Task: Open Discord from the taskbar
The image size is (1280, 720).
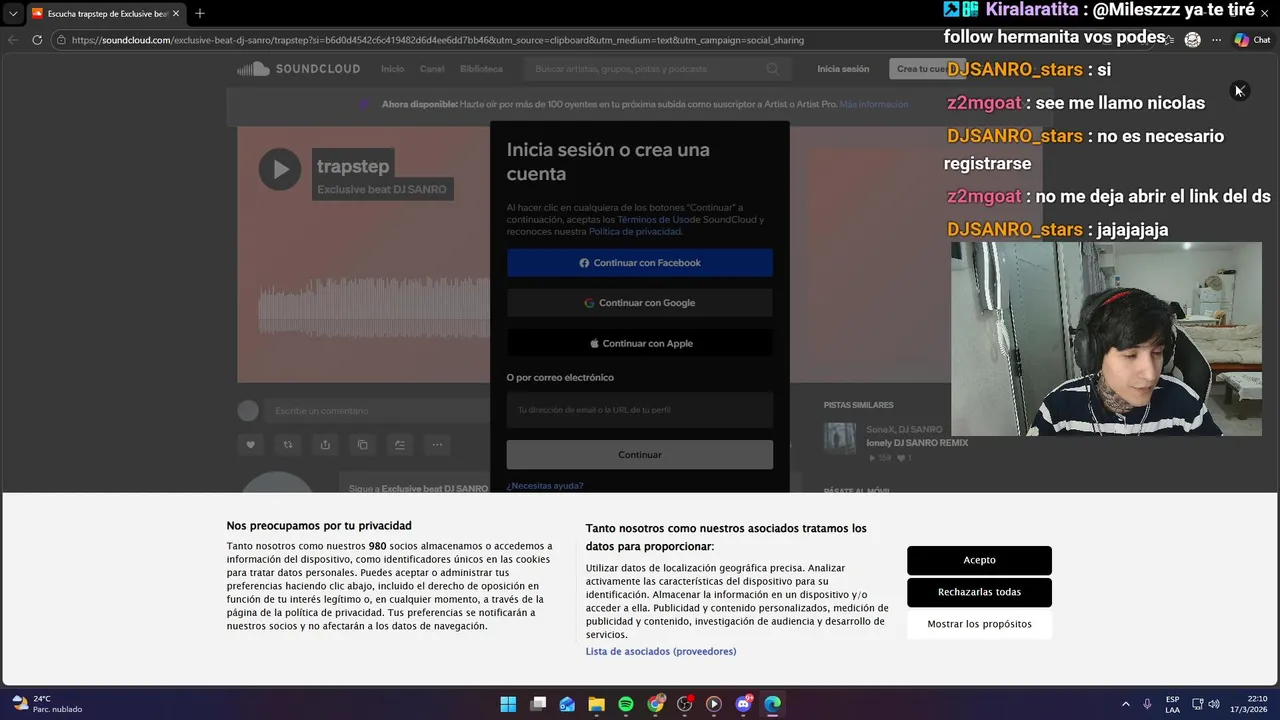Action: pyautogui.click(x=743, y=704)
